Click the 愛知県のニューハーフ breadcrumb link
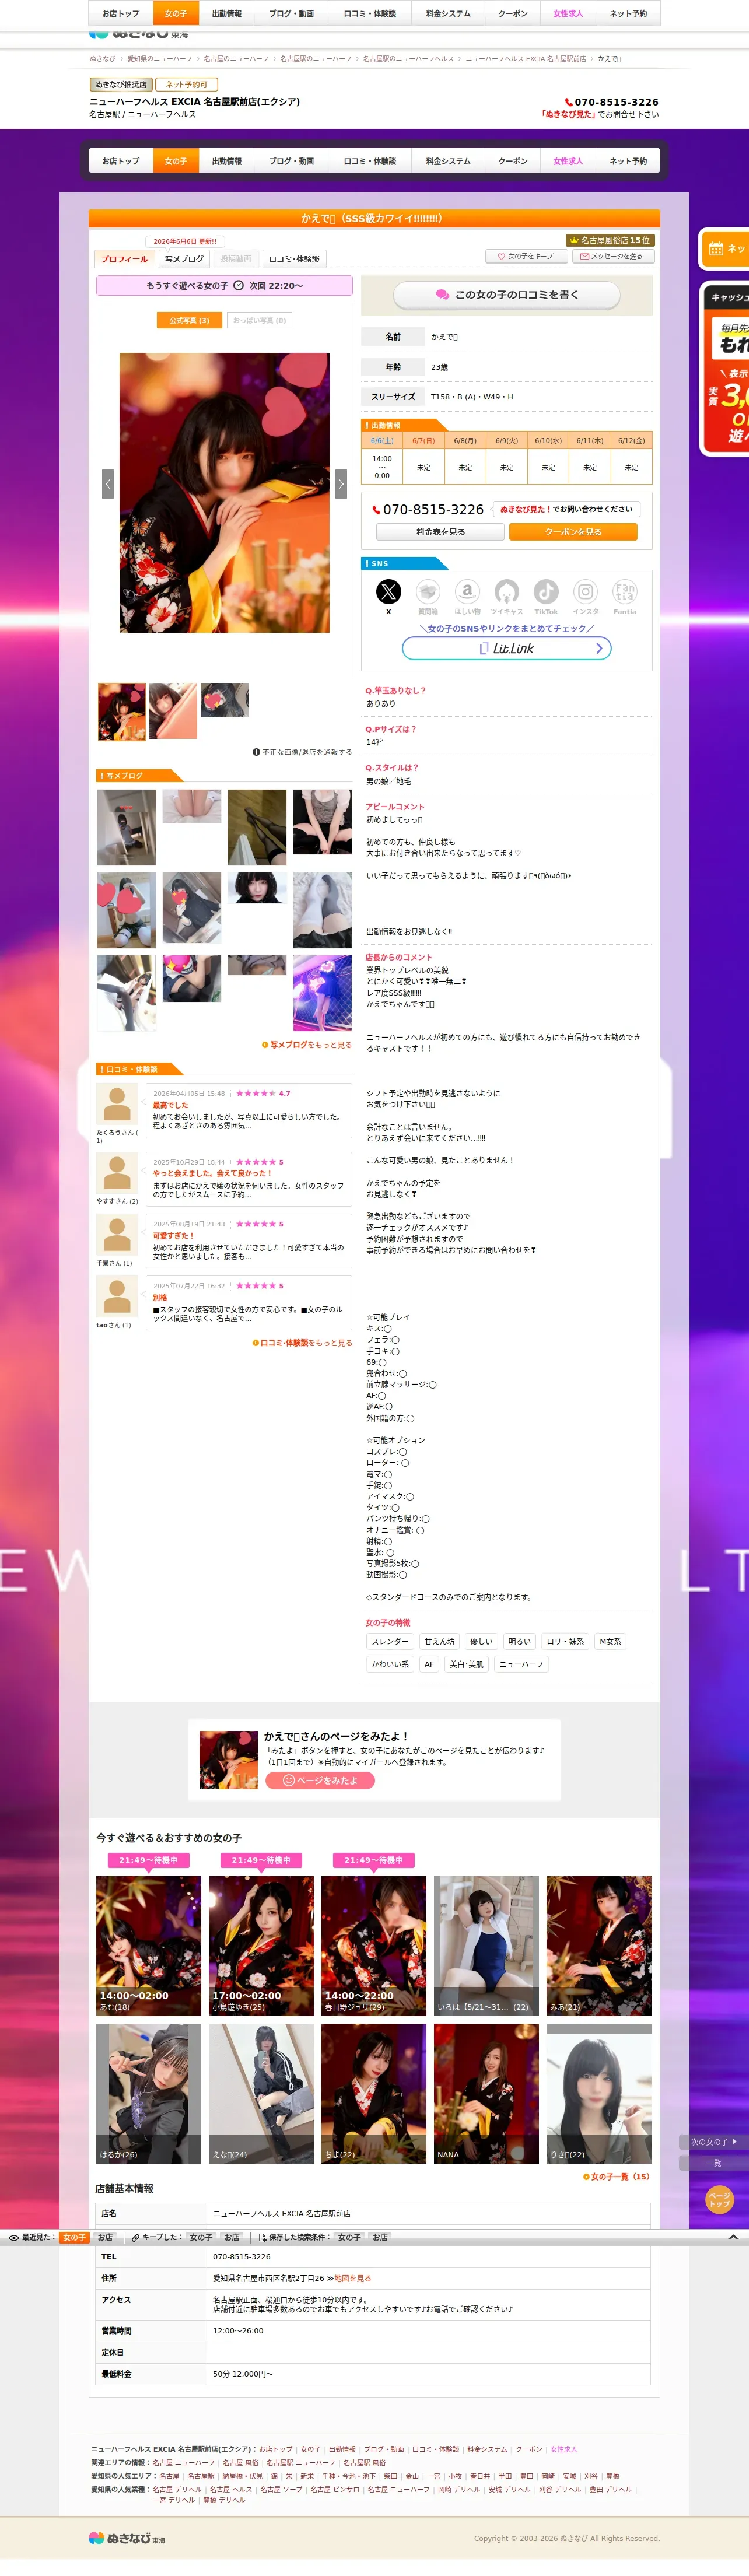This screenshot has height=2576, width=749. pyautogui.click(x=160, y=59)
